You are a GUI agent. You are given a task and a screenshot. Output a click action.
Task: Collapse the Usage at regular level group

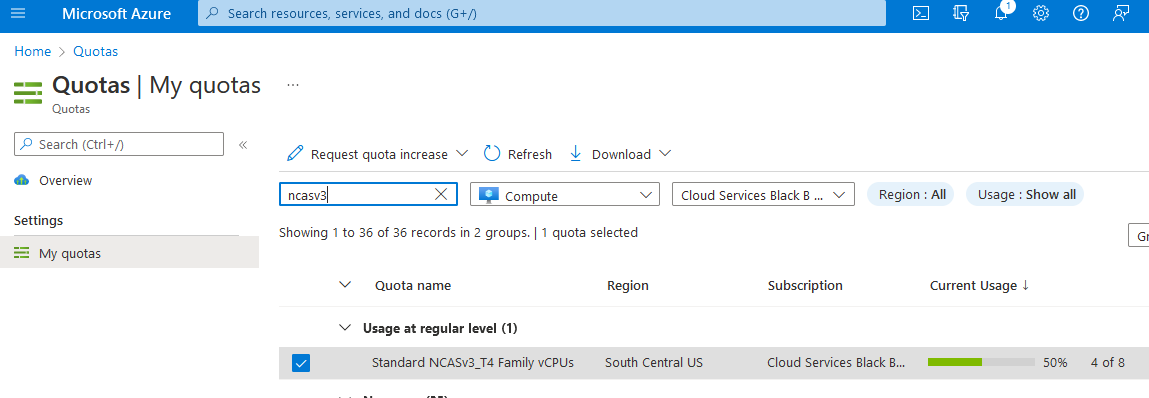click(x=344, y=328)
